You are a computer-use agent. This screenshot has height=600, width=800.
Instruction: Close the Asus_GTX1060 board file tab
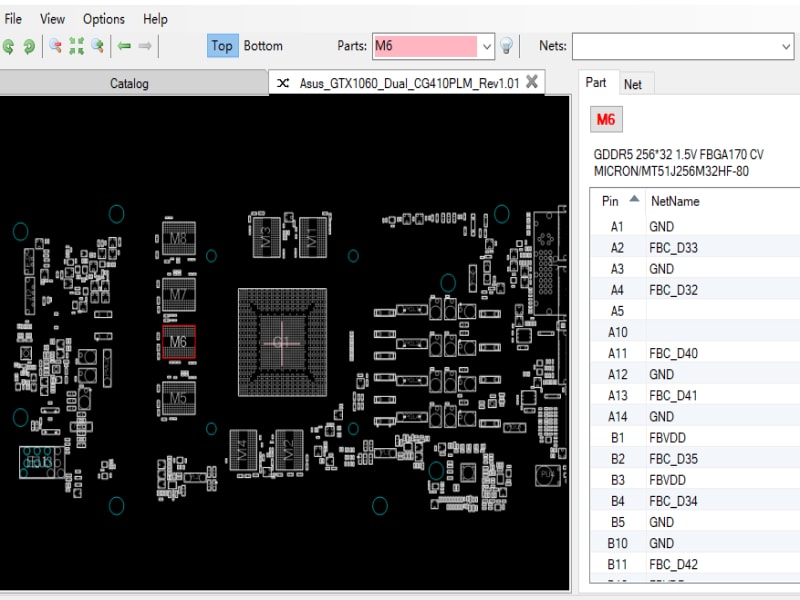(532, 82)
